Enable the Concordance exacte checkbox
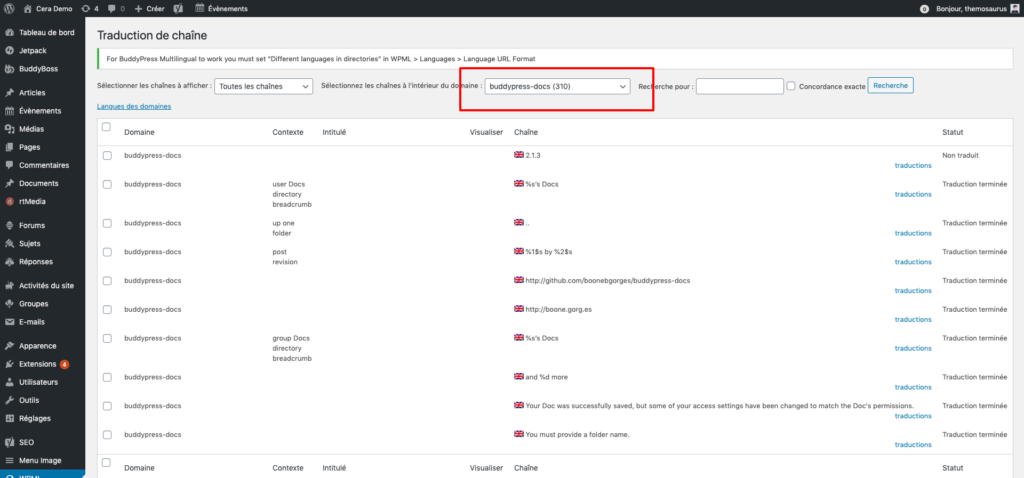Screen dimensions: 1024x478 click(791, 86)
